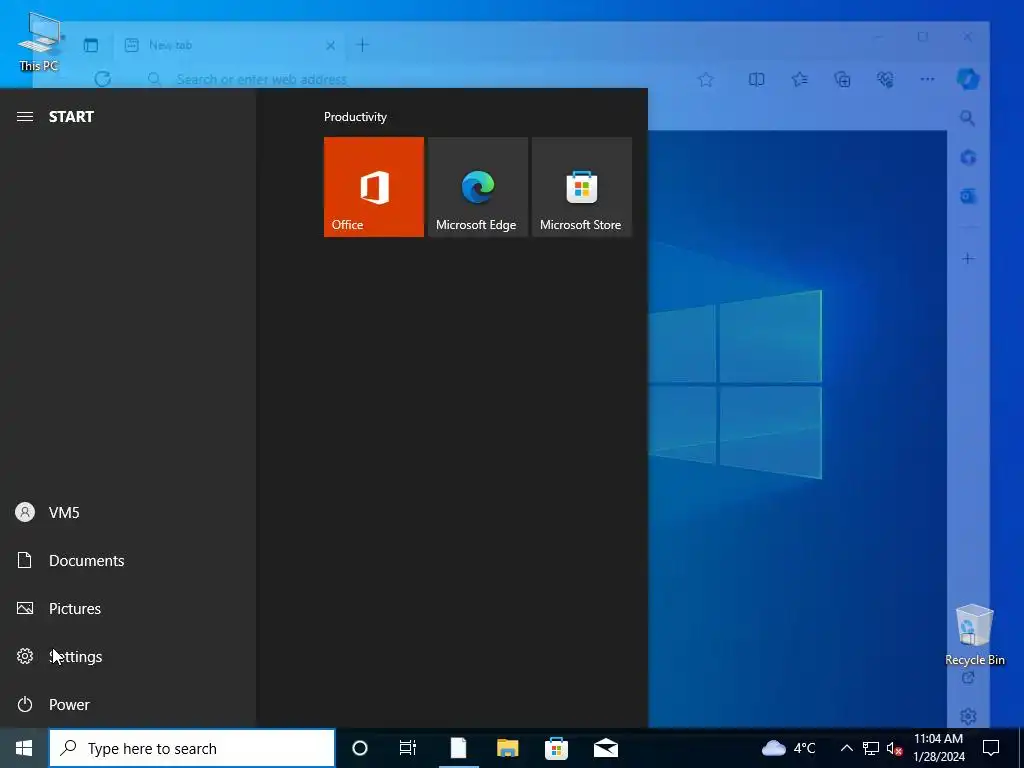
Task: Launch Microsoft Edge tile
Action: 477,187
